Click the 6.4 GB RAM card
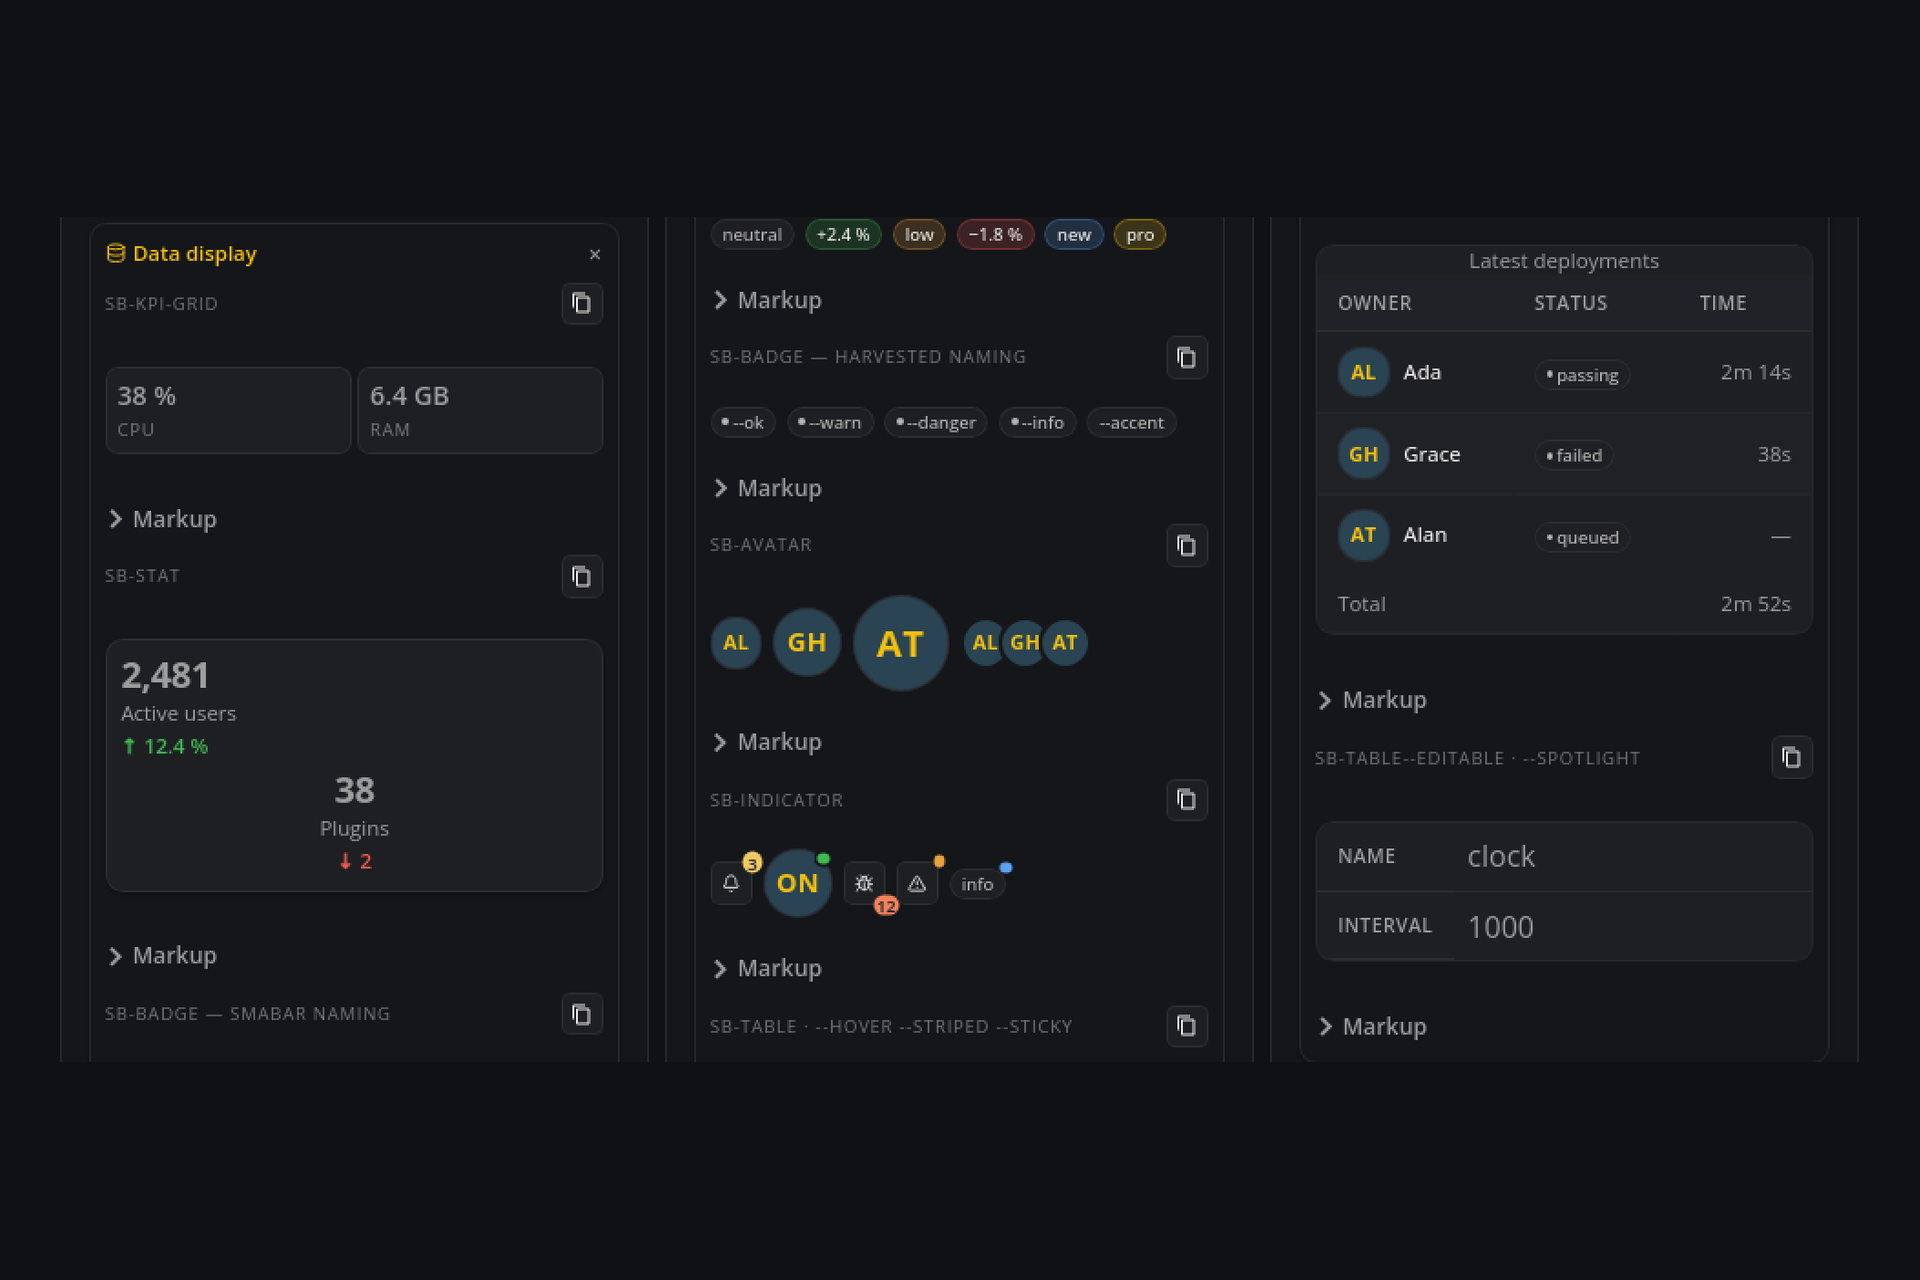The height and width of the screenshot is (1280, 1920). click(480, 411)
